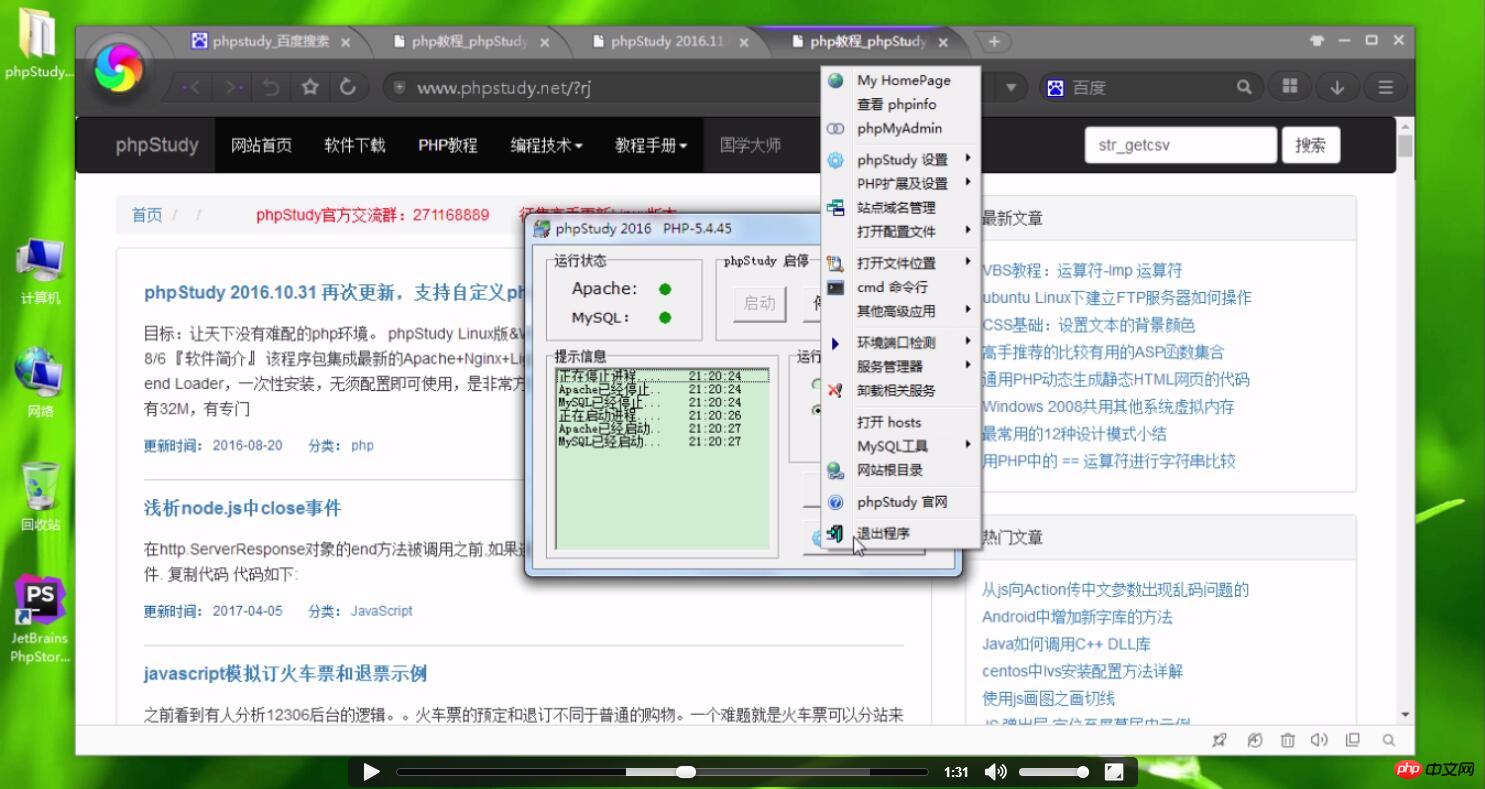Image resolution: width=1485 pixels, height=789 pixels.
Task: Expand the phpStudy 设置 submenu
Action: click(900, 159)
